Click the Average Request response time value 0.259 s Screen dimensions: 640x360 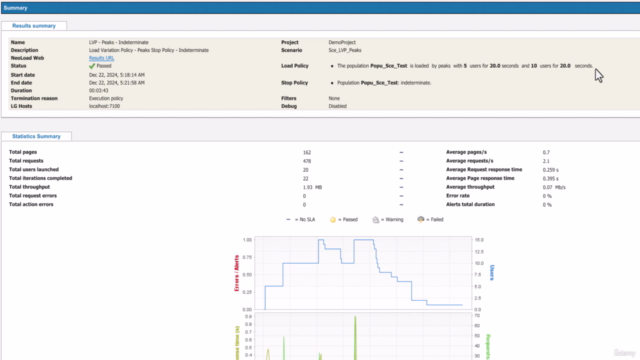coord(551,170)
